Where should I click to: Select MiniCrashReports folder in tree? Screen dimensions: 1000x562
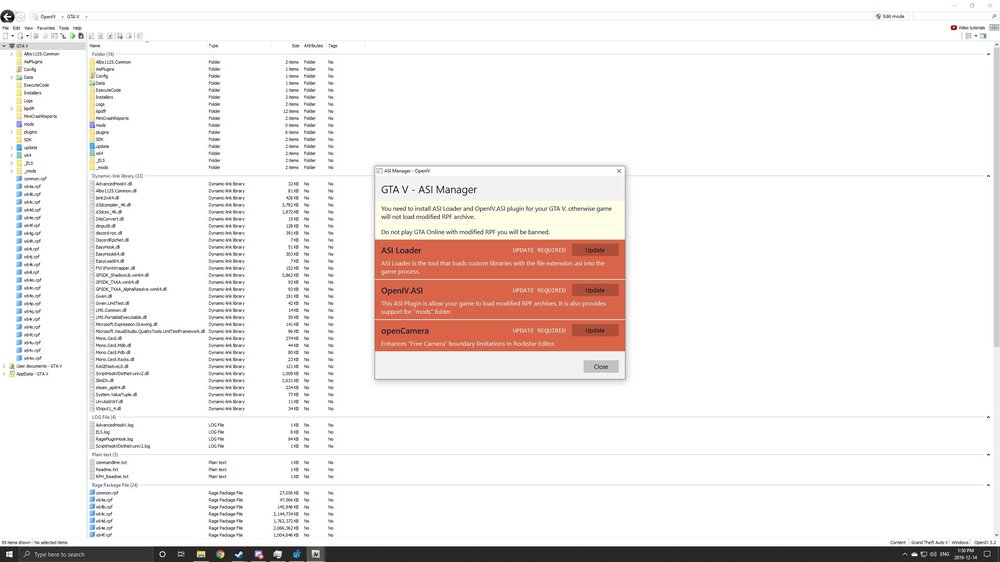[40, 116]
